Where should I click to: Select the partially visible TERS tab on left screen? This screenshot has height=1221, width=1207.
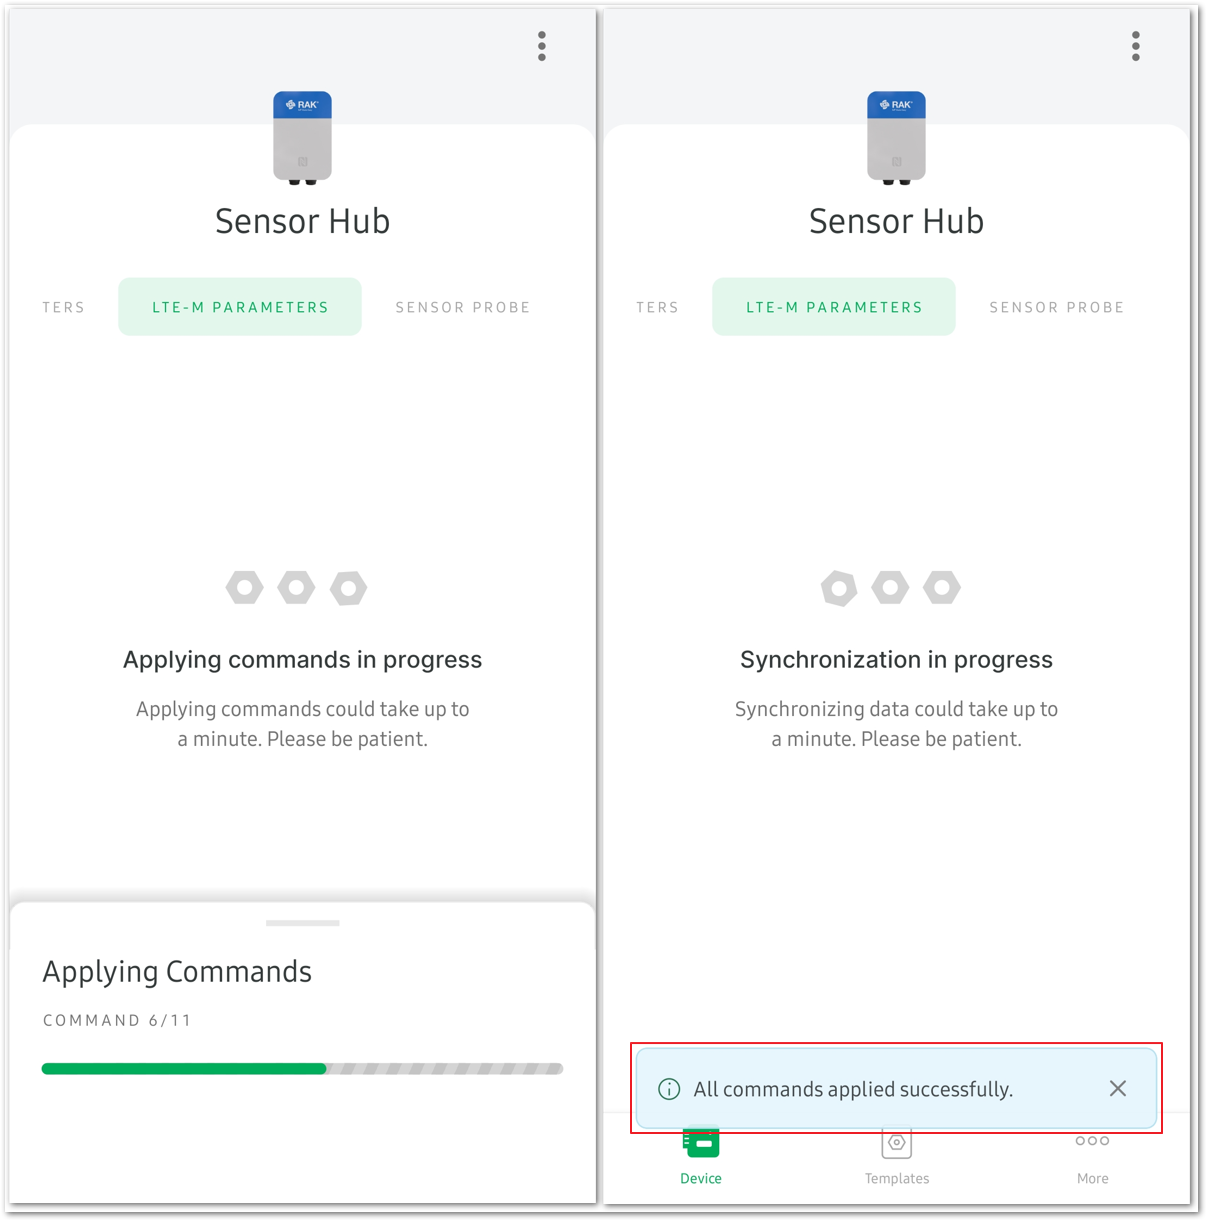pyautogui.click(x=64, y=307)
